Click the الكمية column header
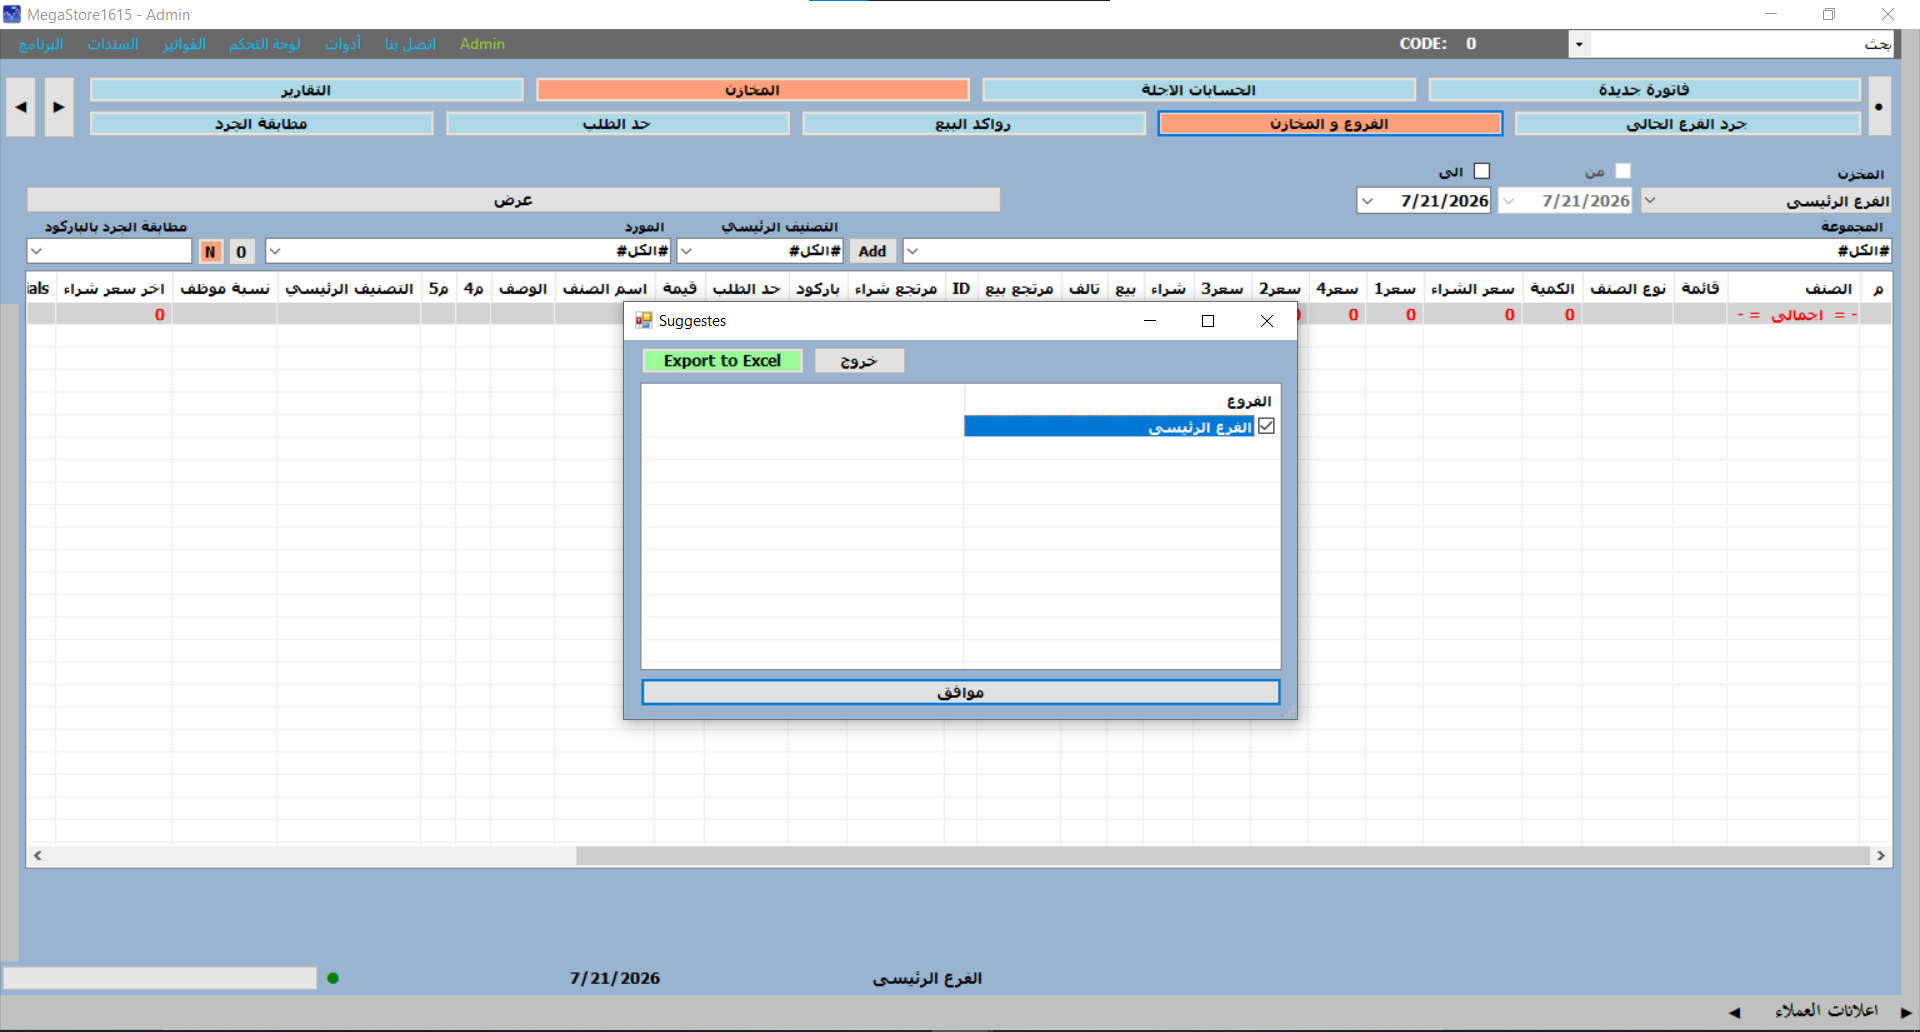This screenshot has height=1032, width=1920. click(1552, 288)
